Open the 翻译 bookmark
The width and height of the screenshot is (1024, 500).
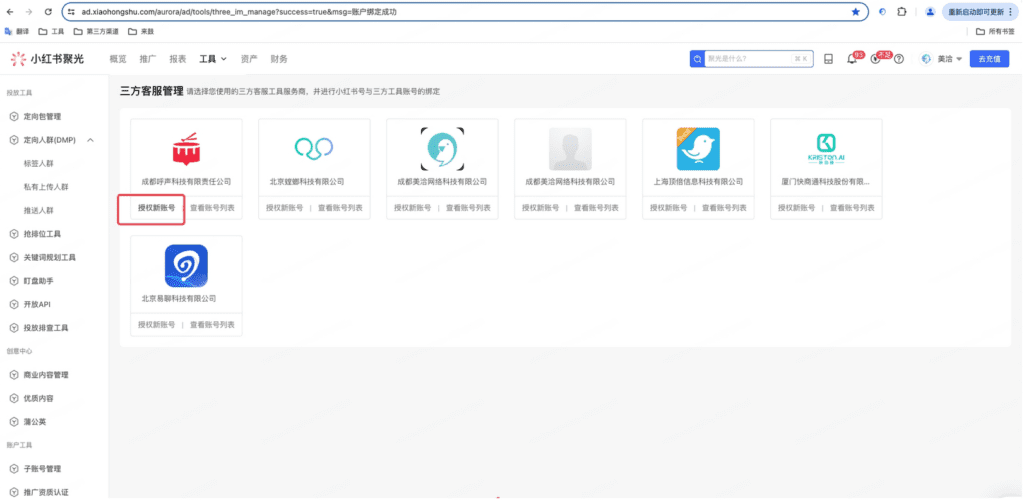(x=18, y=31)
